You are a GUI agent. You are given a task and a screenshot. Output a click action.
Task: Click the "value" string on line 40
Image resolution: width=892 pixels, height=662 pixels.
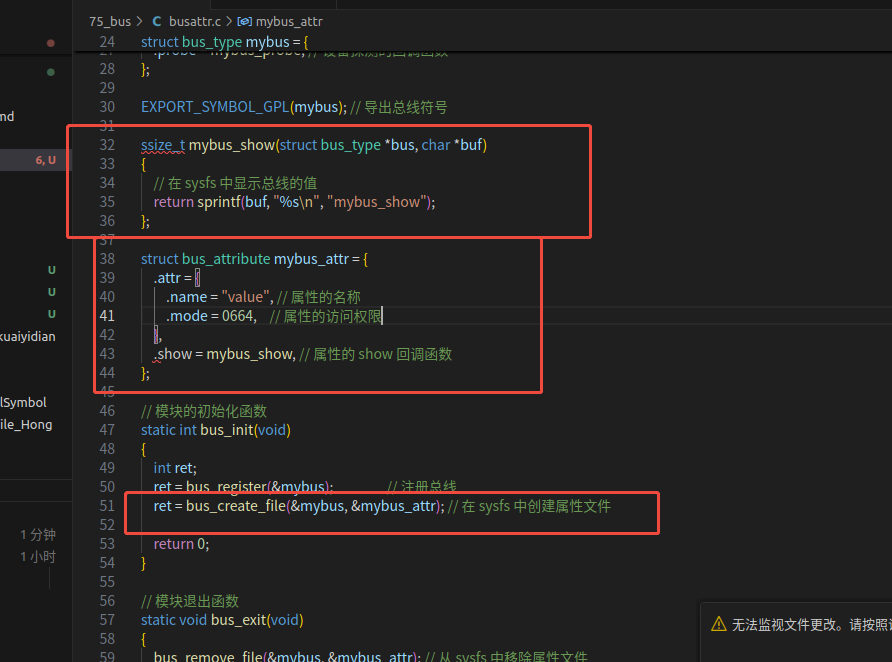[246, 297]
